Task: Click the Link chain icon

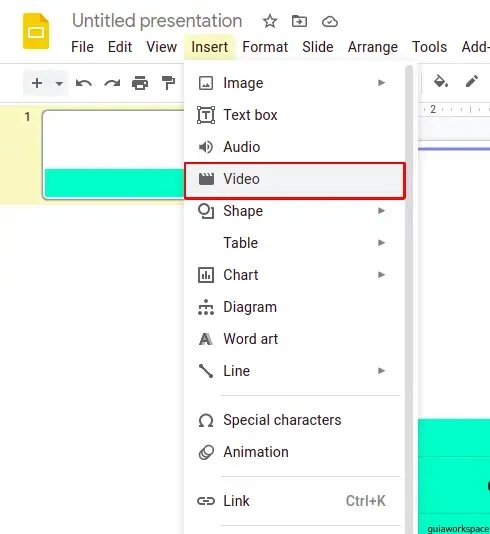Action: click(x=206, y=501)
